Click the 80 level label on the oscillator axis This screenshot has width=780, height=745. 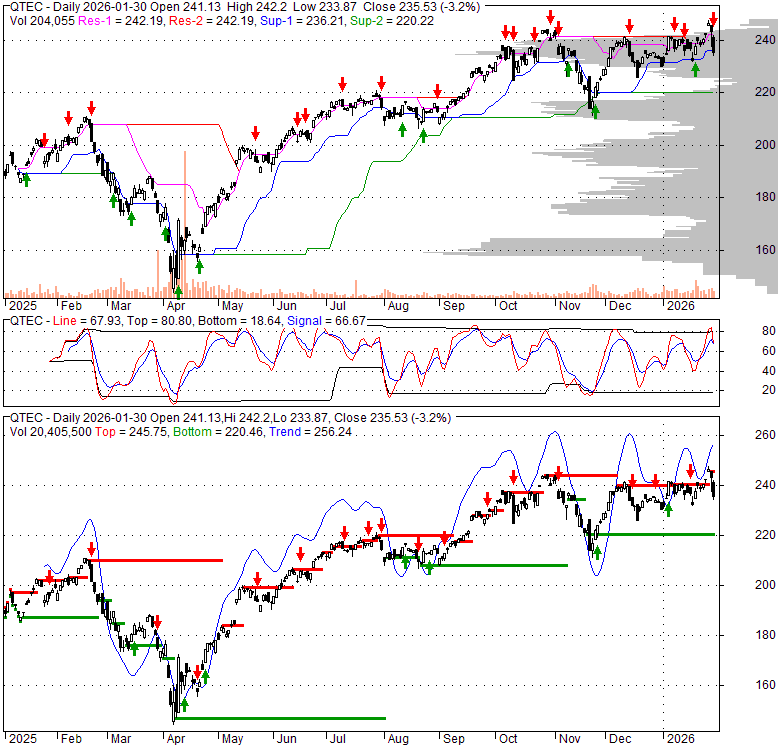tap(769, 331)
